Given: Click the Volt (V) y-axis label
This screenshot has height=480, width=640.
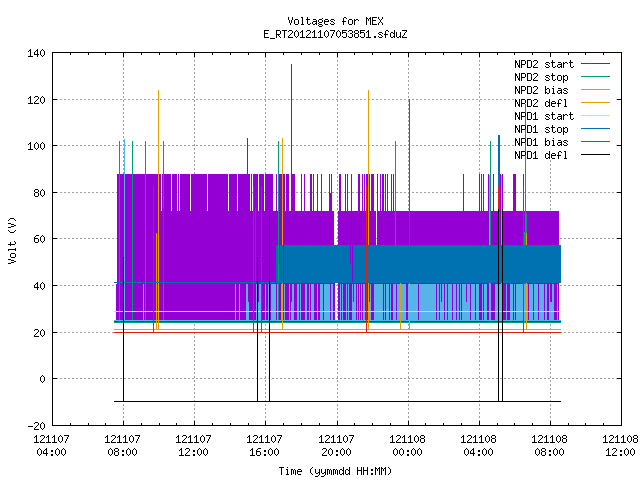Looking at the screenshot, I should [x=13, y=240].
